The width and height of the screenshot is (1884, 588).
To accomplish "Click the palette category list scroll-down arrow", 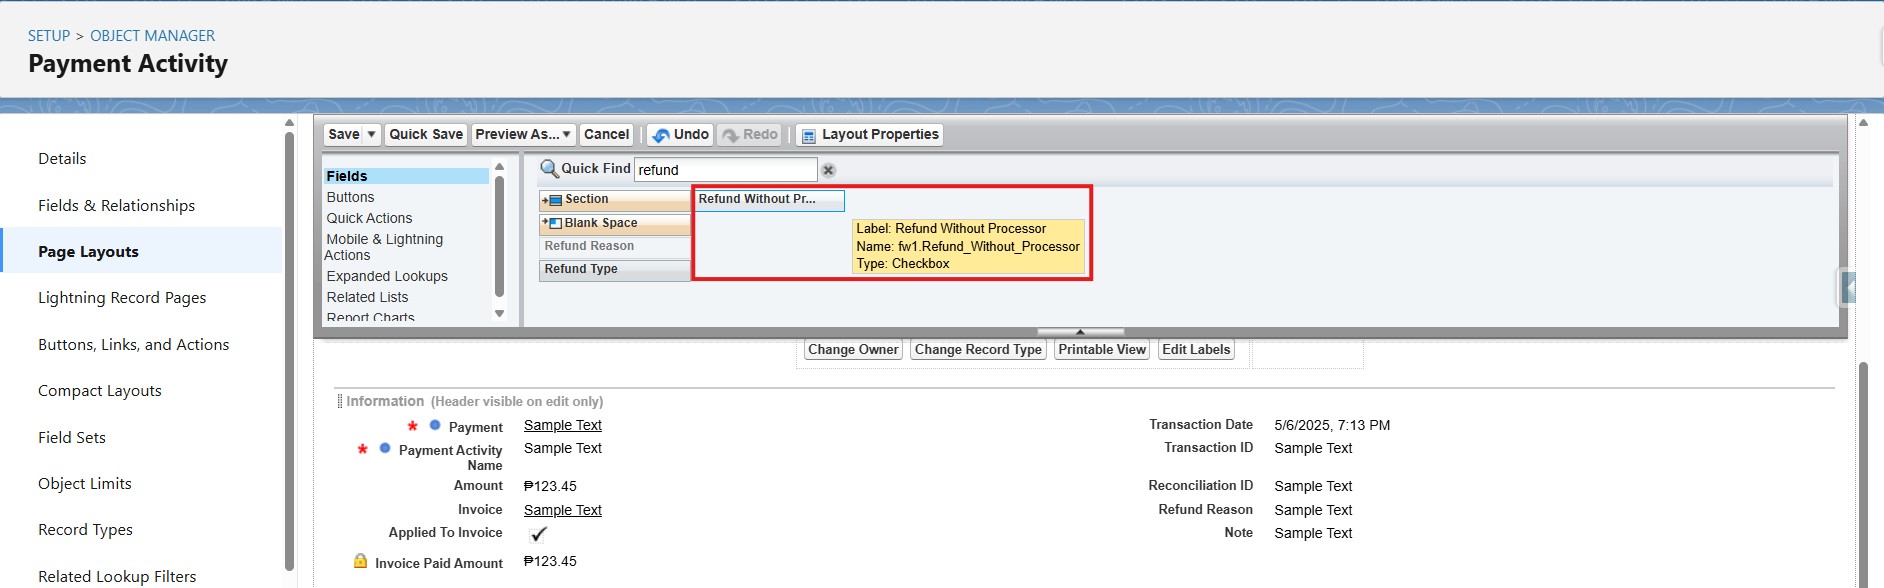I will [x=500, y=313].
